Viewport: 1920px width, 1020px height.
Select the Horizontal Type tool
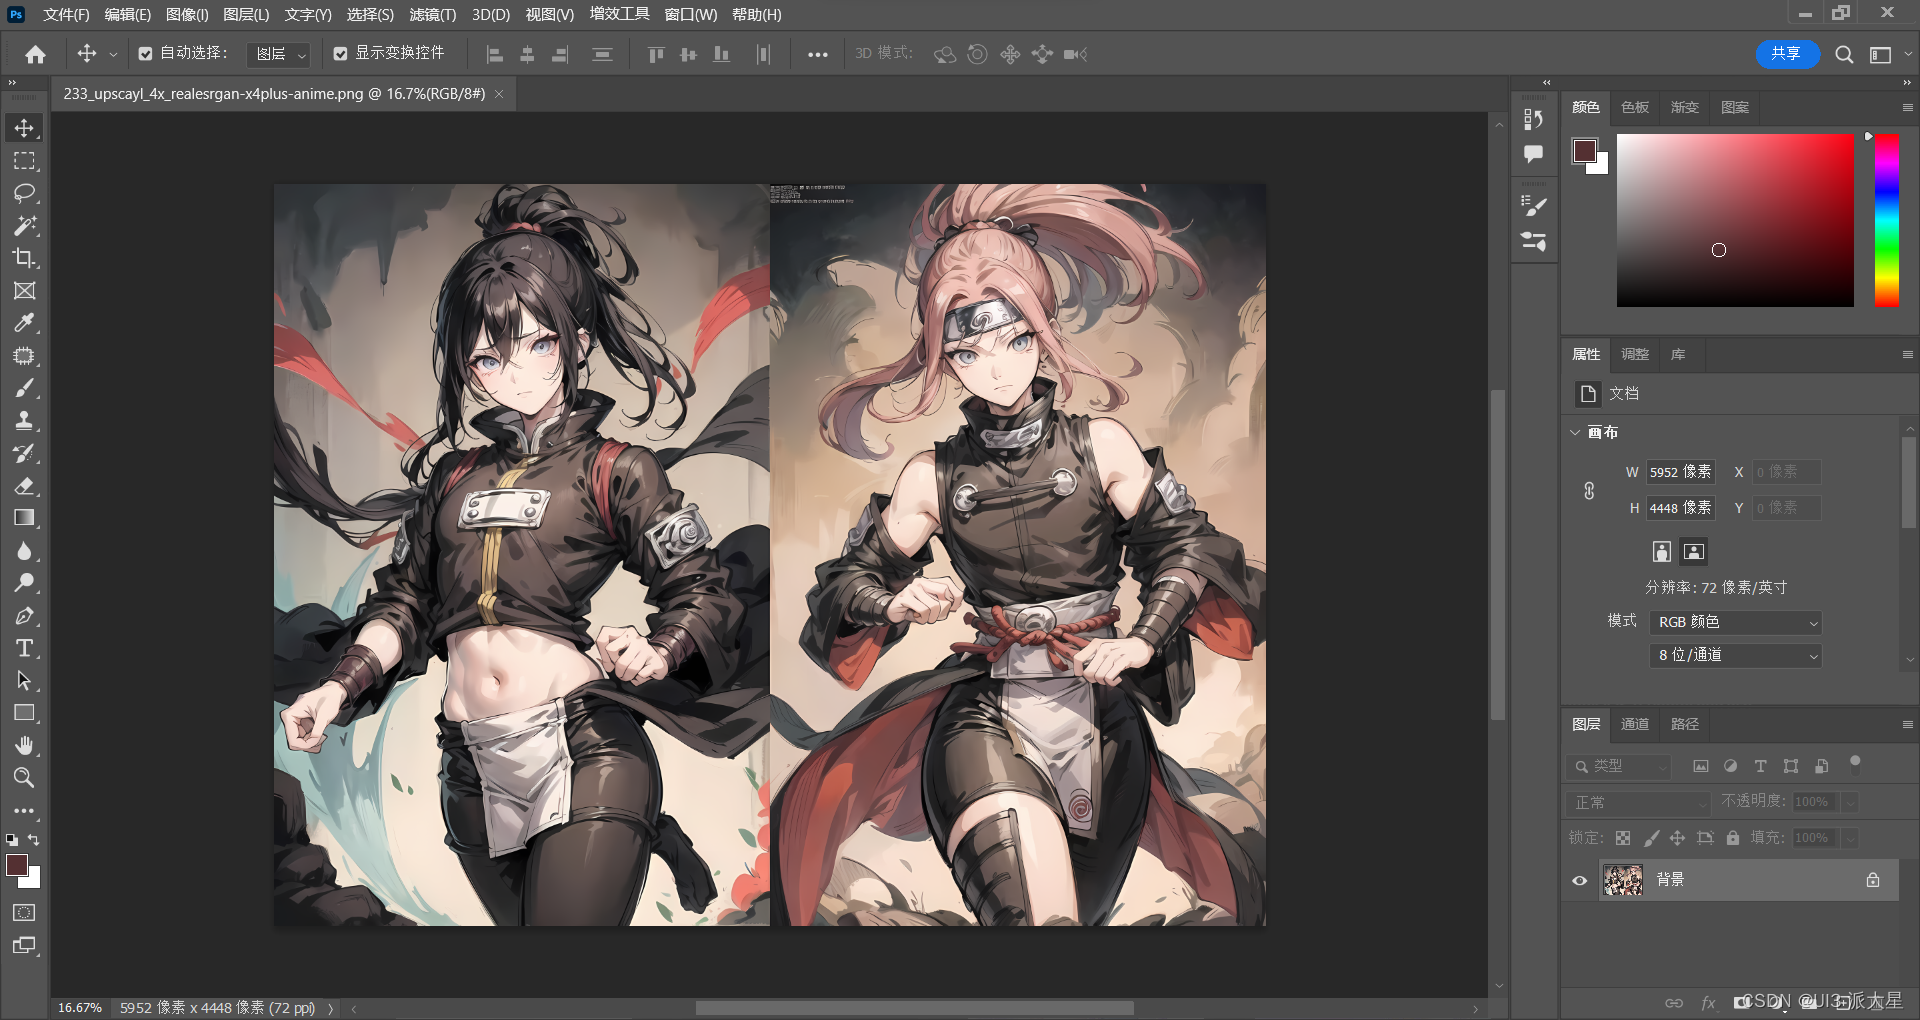pyautogui.click(x=24, y=648)
